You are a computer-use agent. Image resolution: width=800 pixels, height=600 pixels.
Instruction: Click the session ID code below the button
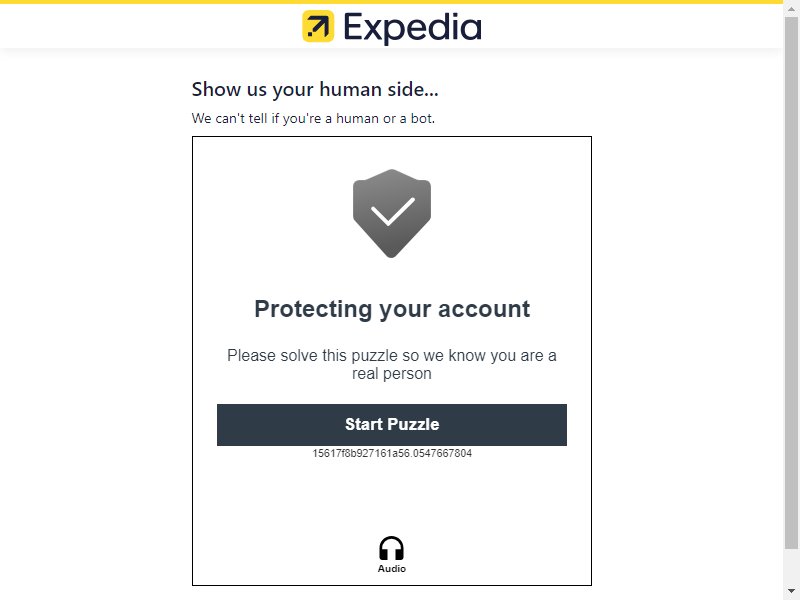pos(392,453)
